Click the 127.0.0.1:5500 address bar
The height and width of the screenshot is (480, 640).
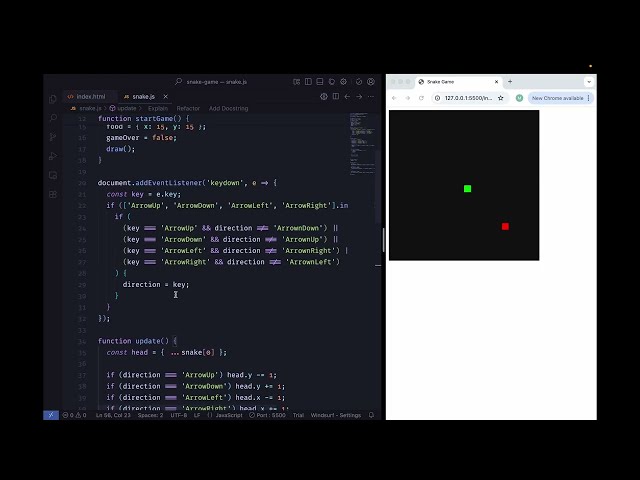(x=469, y=98)
